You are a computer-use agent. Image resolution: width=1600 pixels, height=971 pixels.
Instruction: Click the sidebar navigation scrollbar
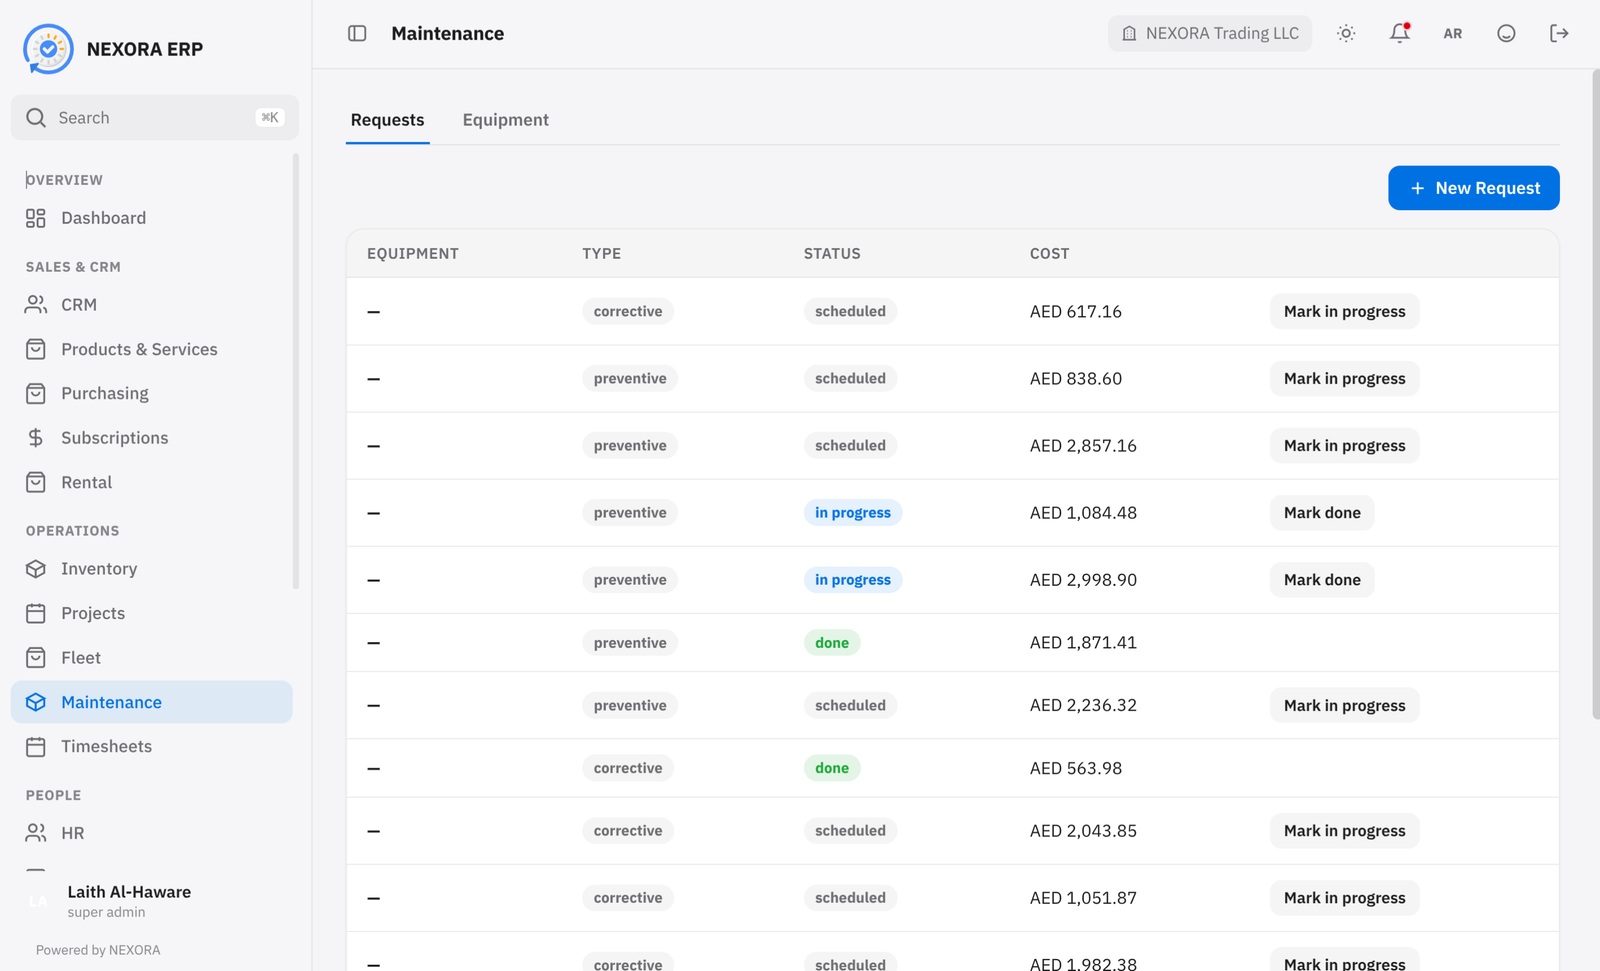coord(296,371)
